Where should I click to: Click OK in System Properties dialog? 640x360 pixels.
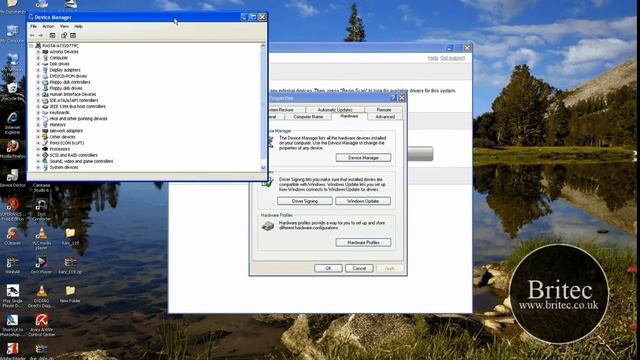(328, 268)
